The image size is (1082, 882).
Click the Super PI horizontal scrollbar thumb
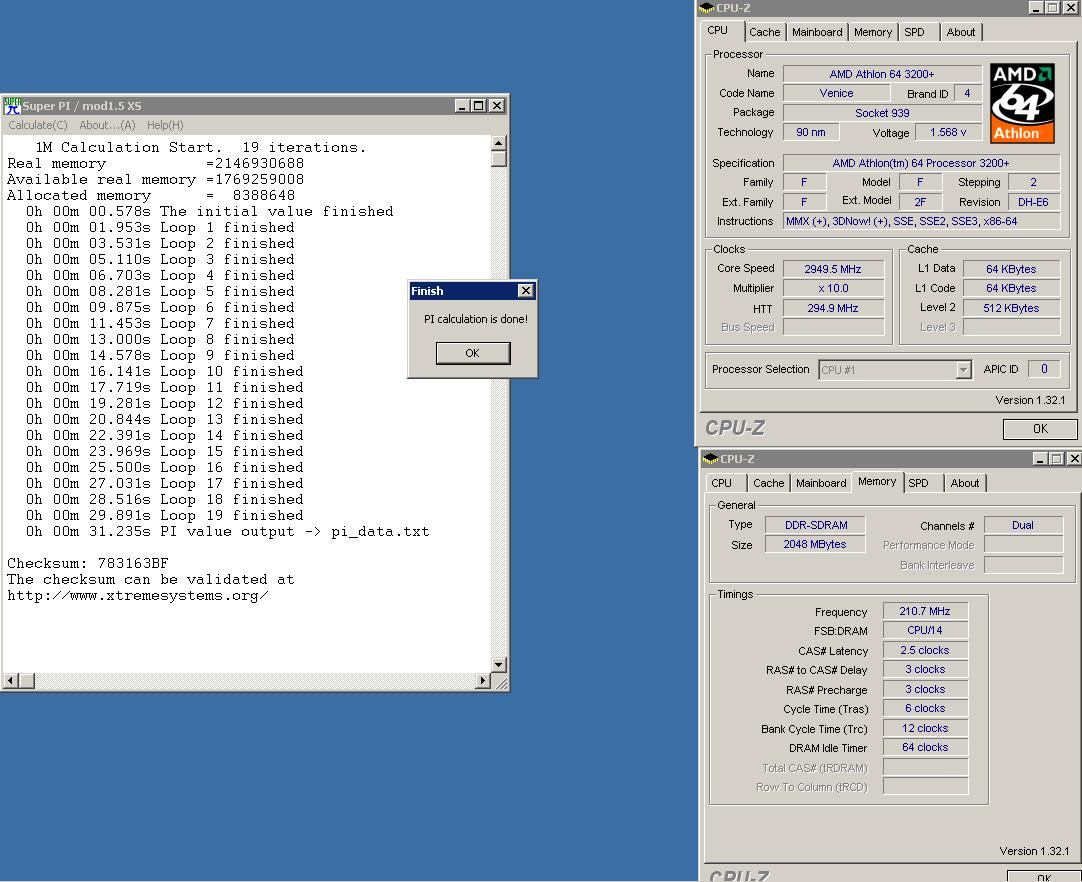26,680
